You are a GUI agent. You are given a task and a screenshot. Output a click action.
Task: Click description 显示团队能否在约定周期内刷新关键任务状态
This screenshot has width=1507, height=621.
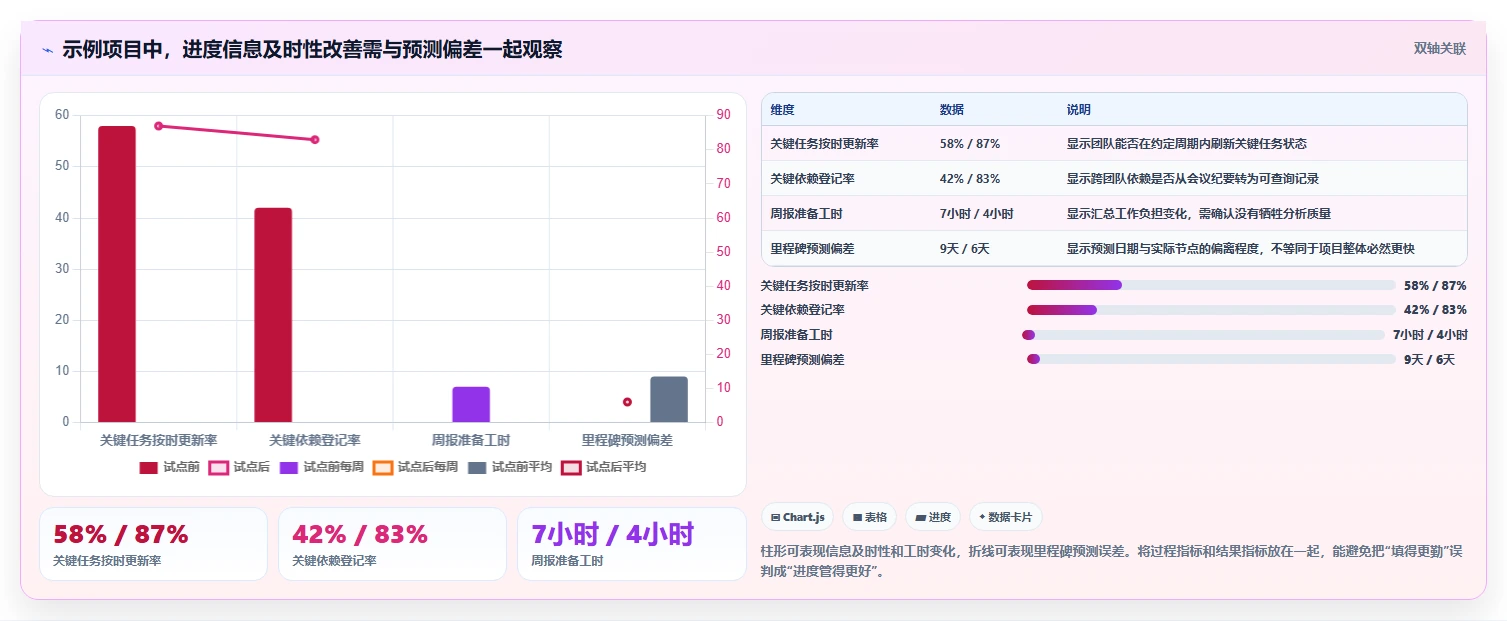(x=1187, y=144)
